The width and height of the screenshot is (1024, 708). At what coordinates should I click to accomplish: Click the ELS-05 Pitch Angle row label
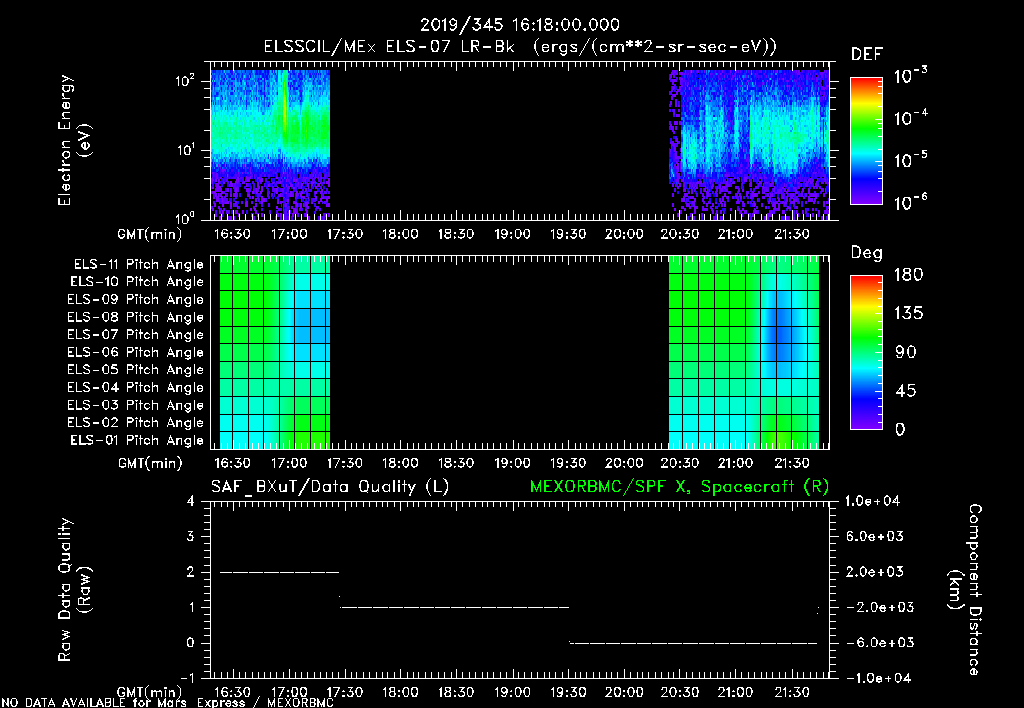[x=136, y=370]
